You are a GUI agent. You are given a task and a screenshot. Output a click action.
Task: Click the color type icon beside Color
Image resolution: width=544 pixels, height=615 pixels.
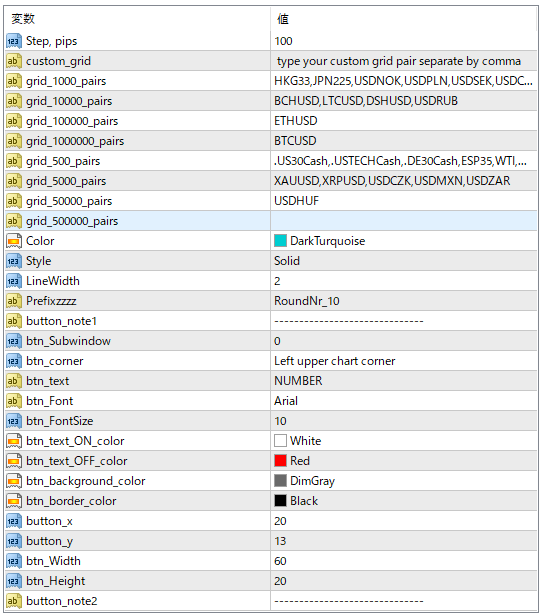coord(14,241)
